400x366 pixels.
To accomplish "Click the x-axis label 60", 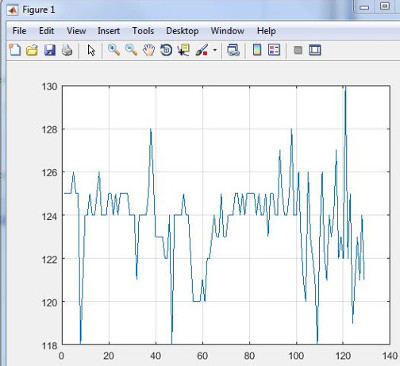I will [x=202, y=356].
